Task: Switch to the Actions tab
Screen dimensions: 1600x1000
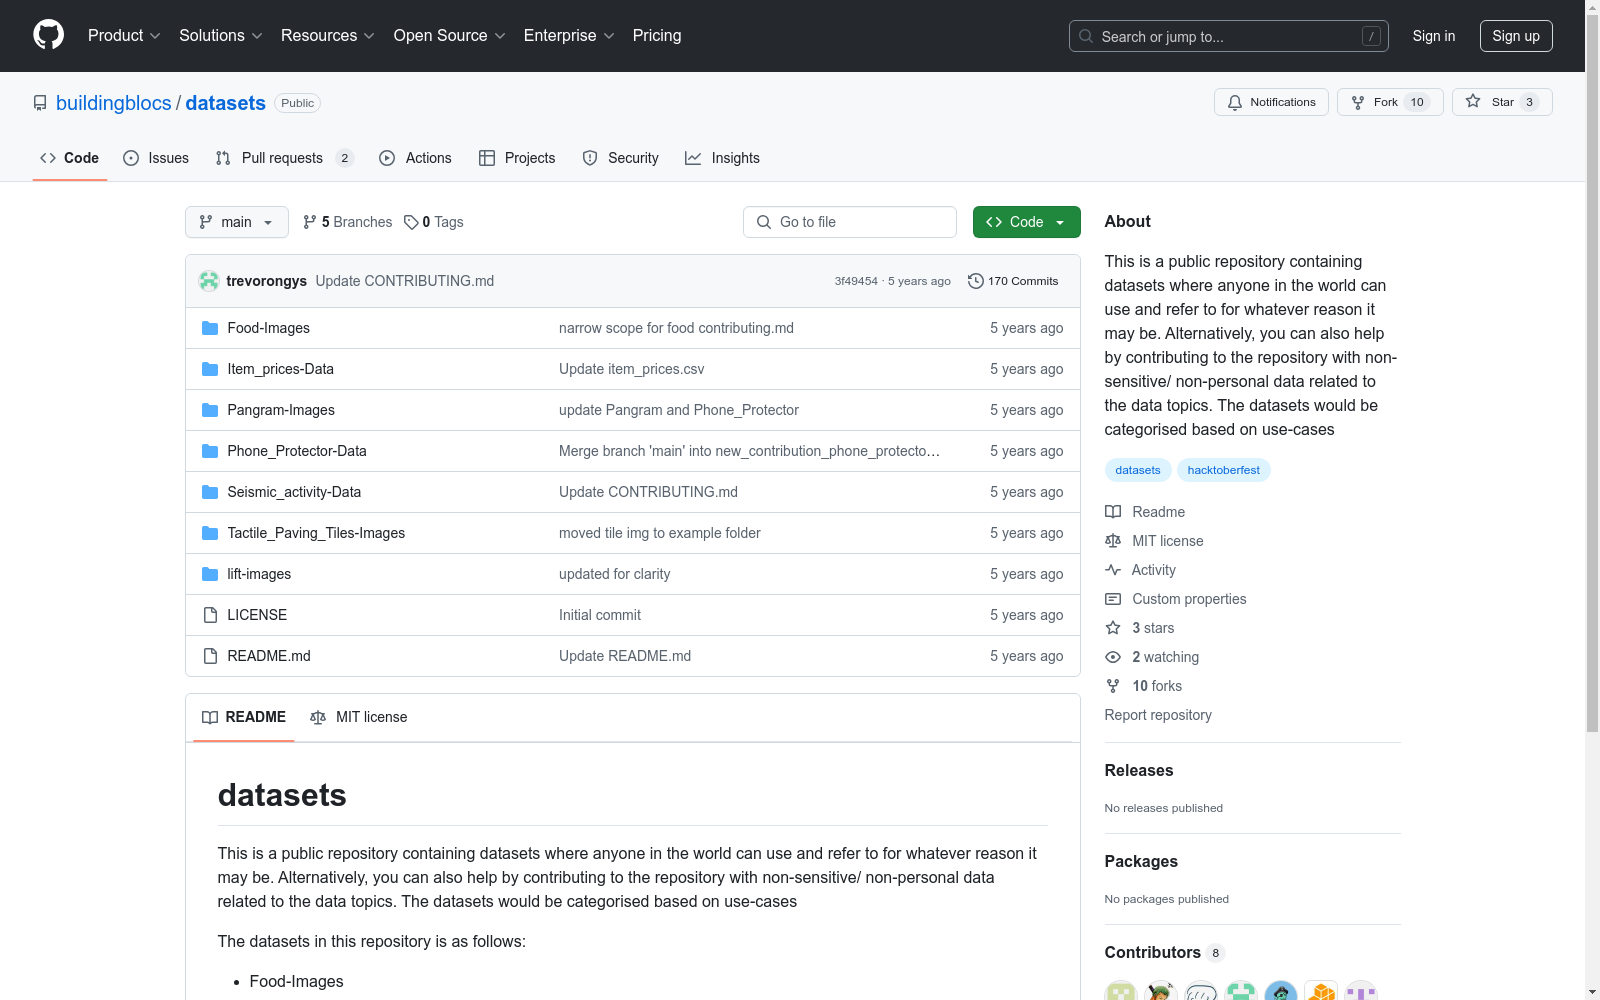Action: click(x=416, y=158)
